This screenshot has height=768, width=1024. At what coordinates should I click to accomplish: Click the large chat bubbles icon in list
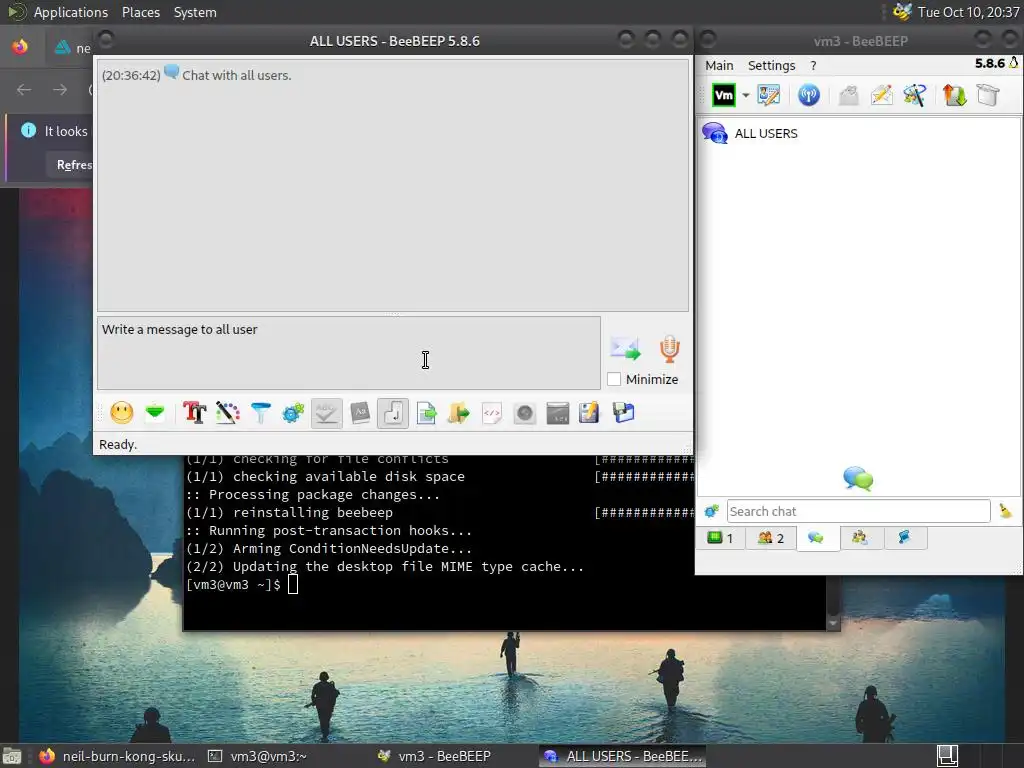(858, 479)
